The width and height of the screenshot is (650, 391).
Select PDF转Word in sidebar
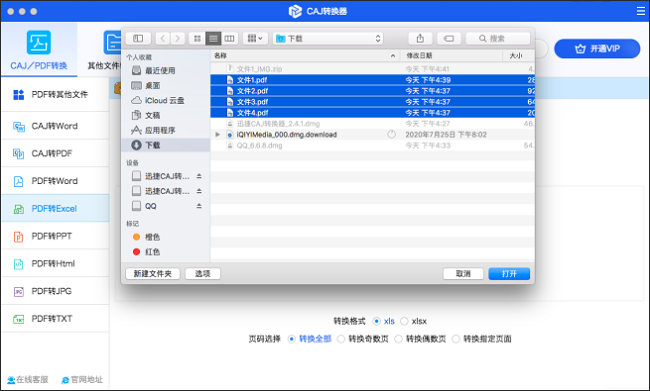(x=55, y=181)
